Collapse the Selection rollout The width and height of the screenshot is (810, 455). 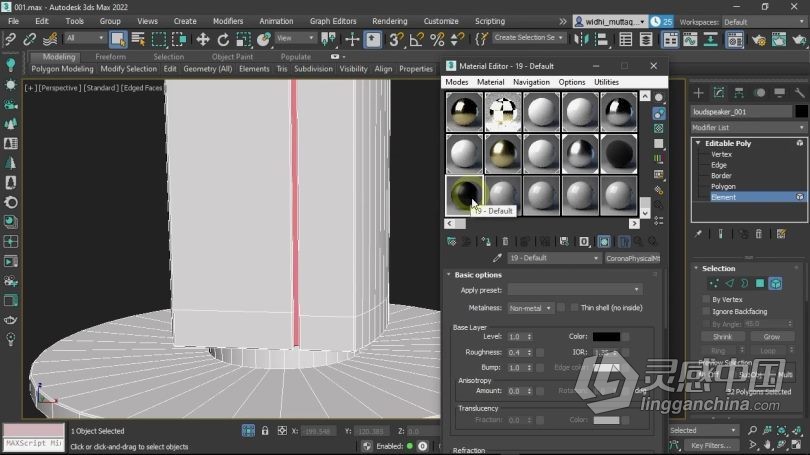click(696, 268)
